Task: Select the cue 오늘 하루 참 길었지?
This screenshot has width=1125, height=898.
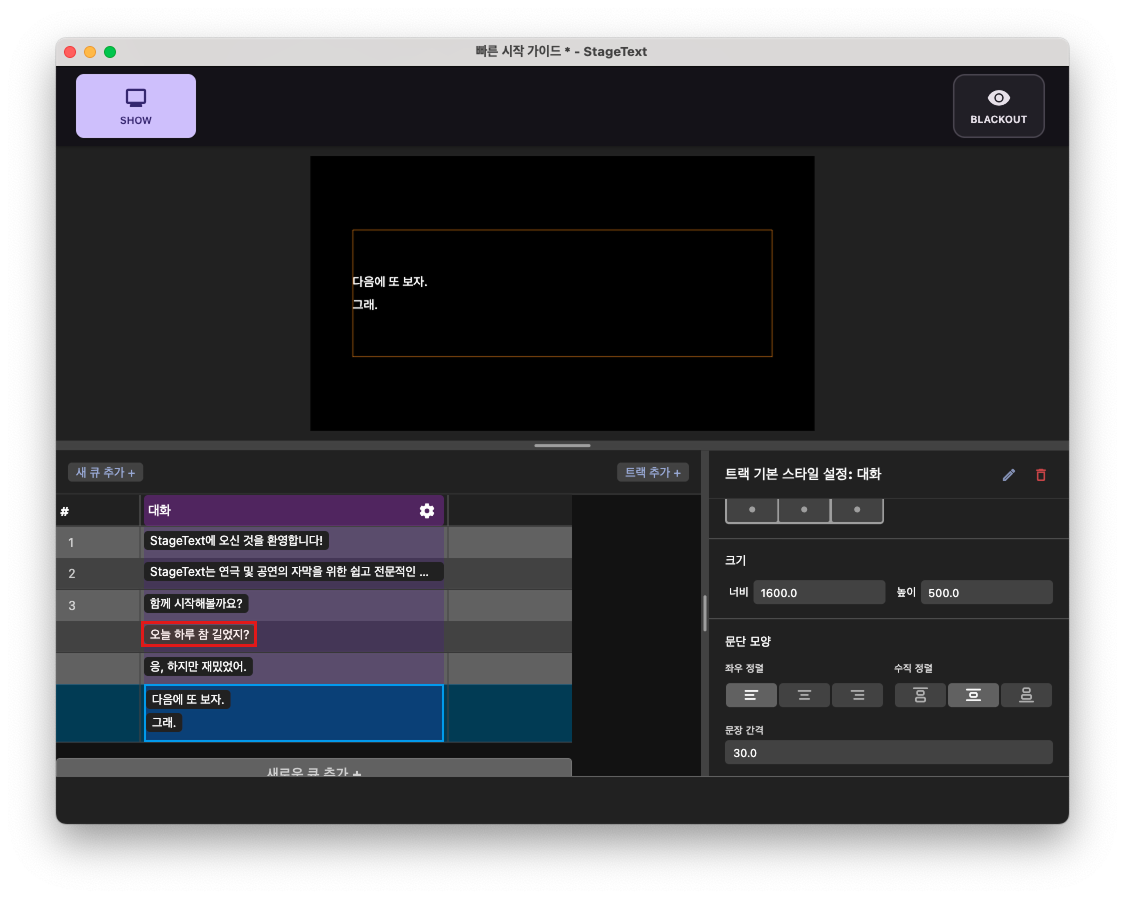Action: [x=199, y=634]
